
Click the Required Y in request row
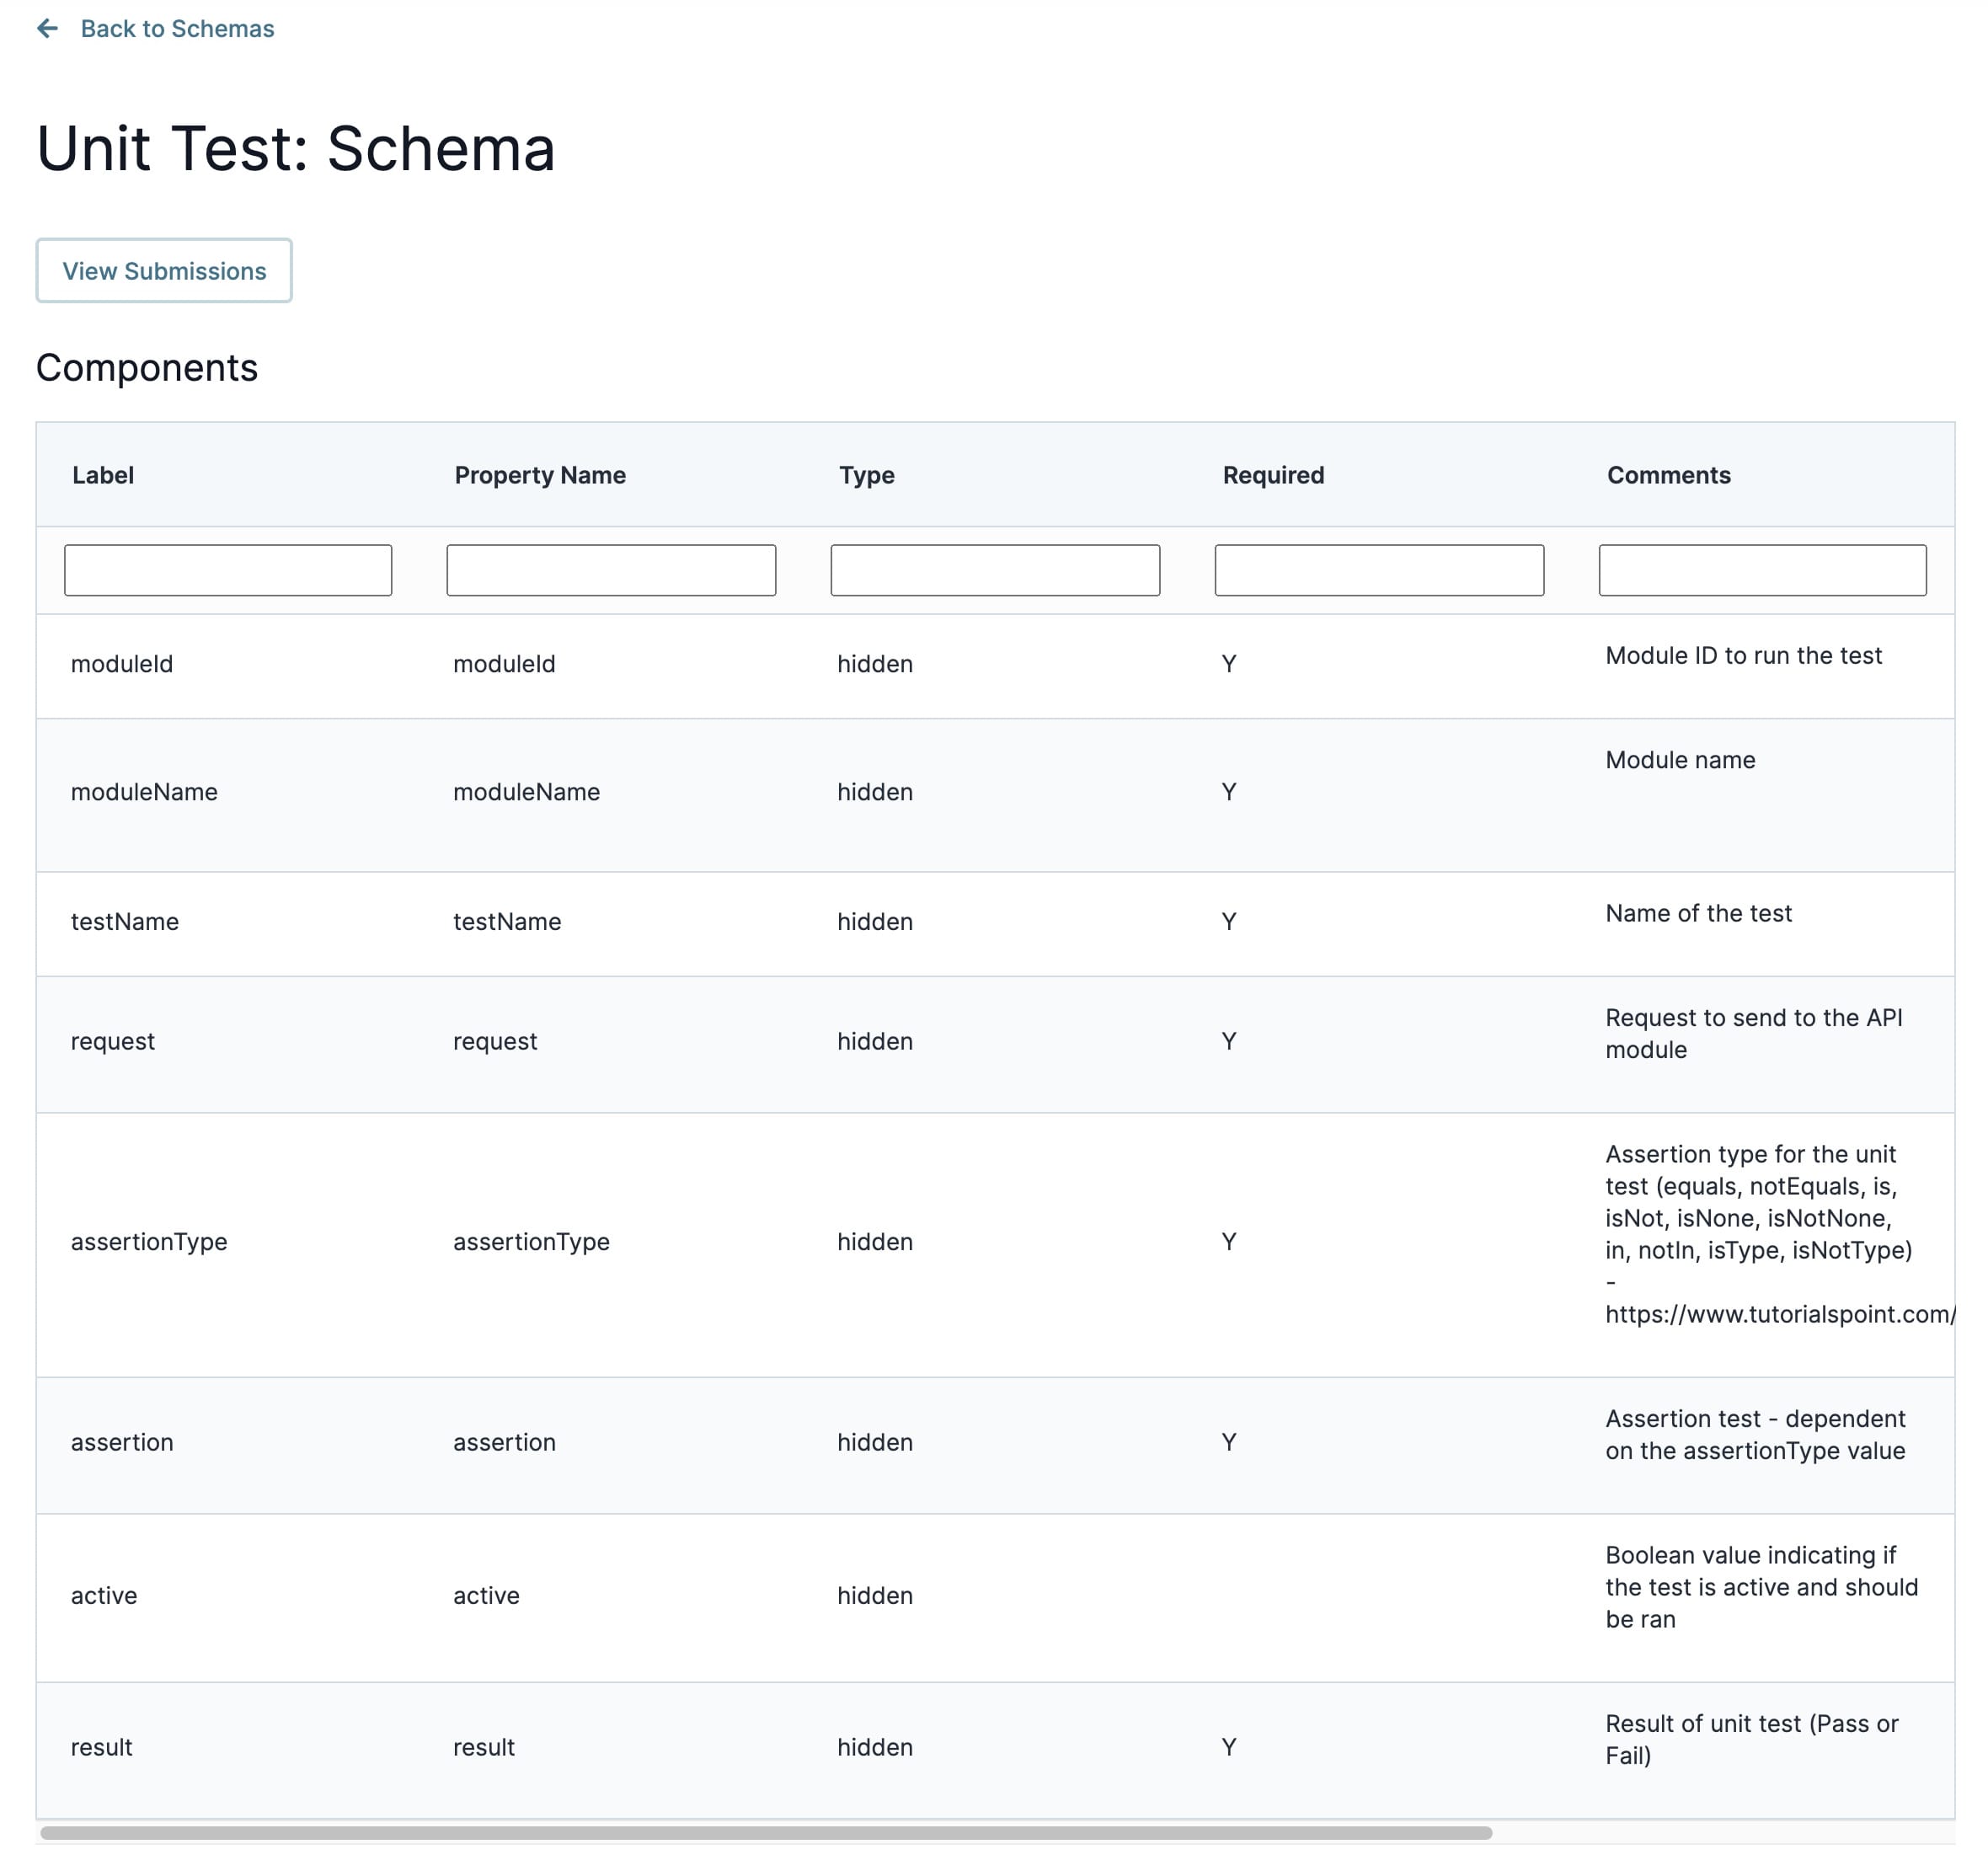1229,1043
